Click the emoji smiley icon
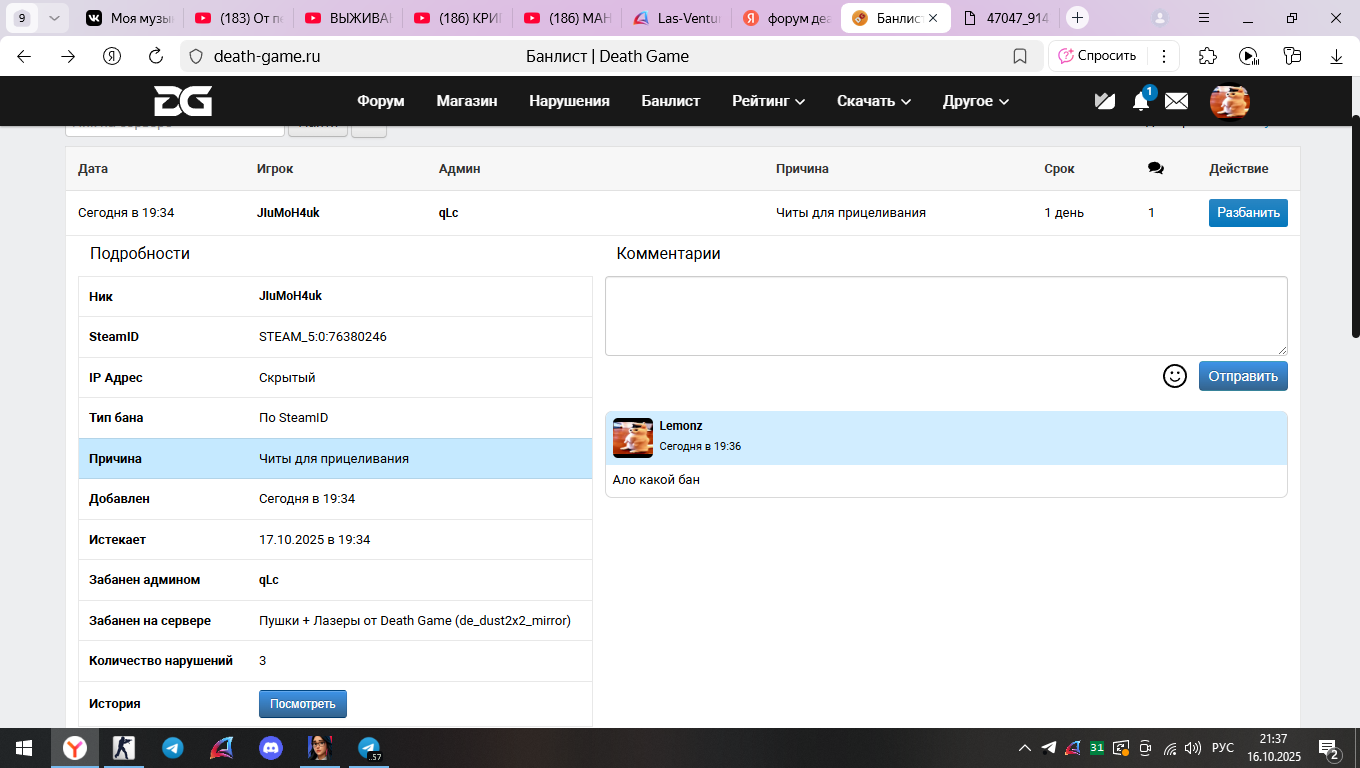The height and width of the screenshot is (768, 1360). [x=1174, y=376]
